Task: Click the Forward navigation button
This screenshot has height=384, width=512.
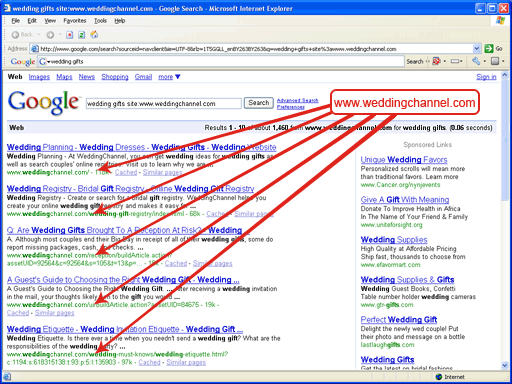Action: [x=50, y=35]
